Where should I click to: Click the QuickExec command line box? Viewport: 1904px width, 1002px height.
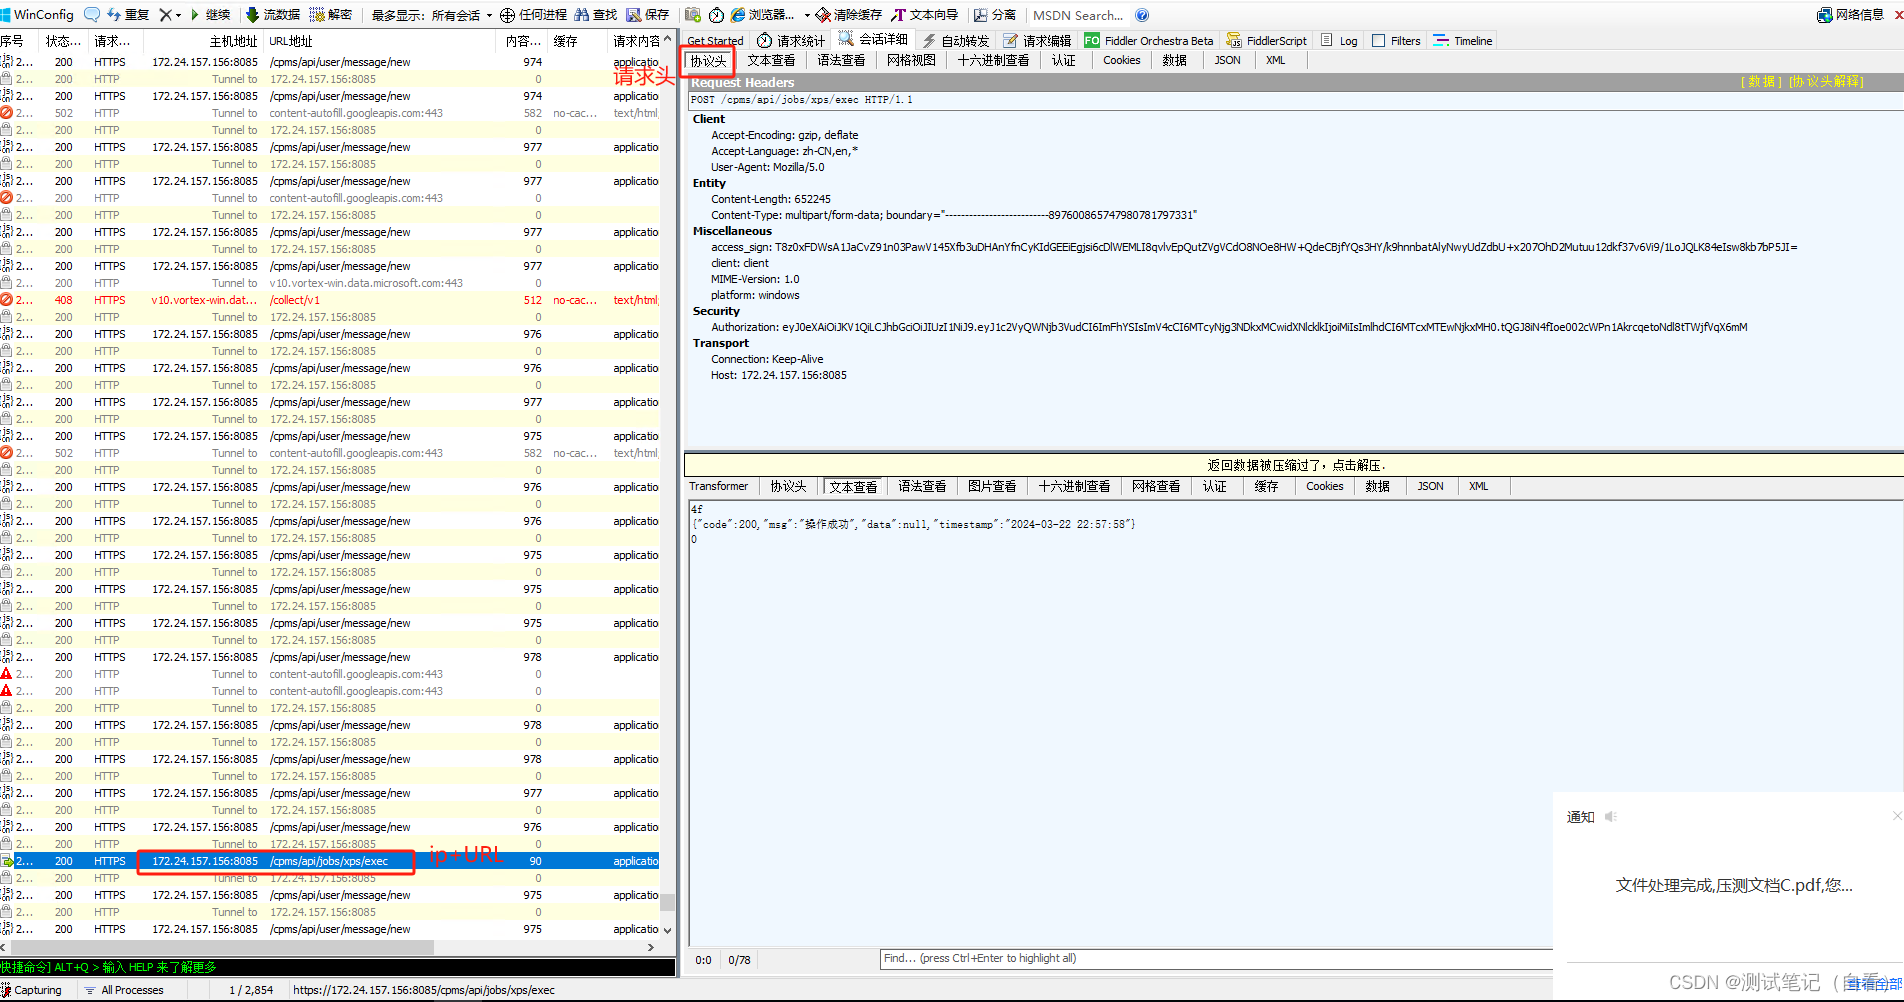point(337,967)
